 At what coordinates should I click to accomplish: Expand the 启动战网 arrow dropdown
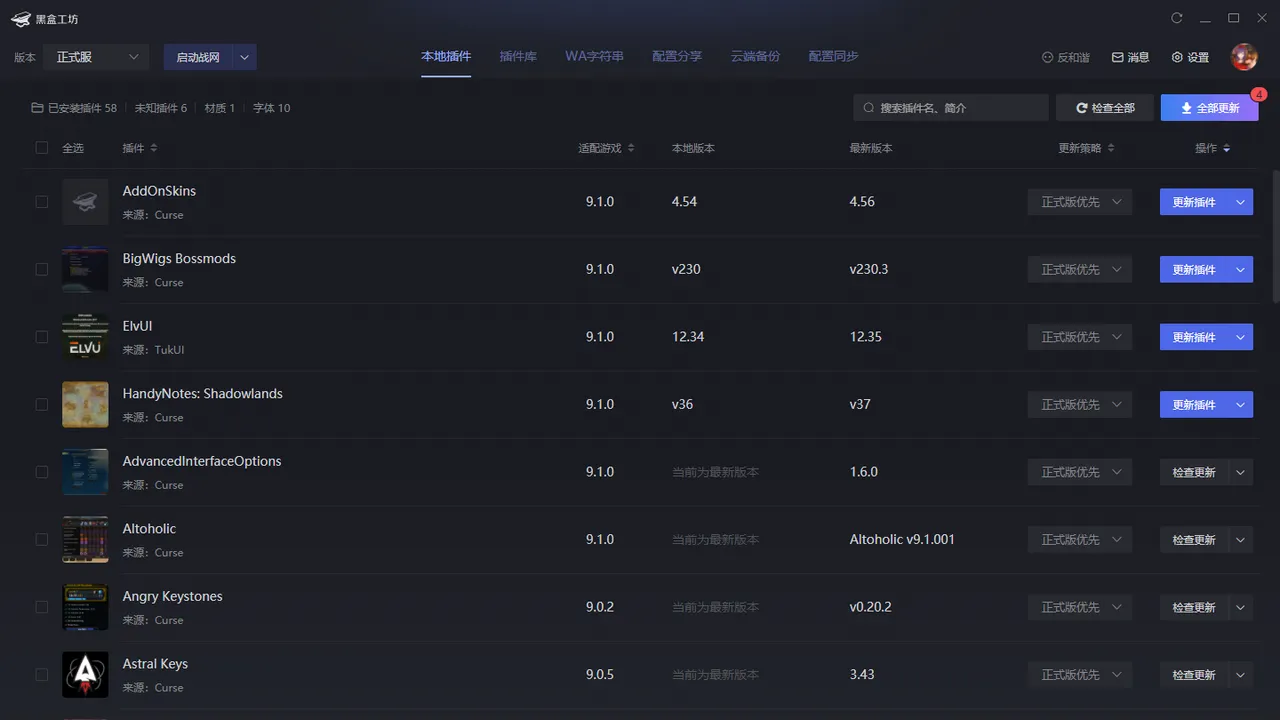(x=244, y=57)
